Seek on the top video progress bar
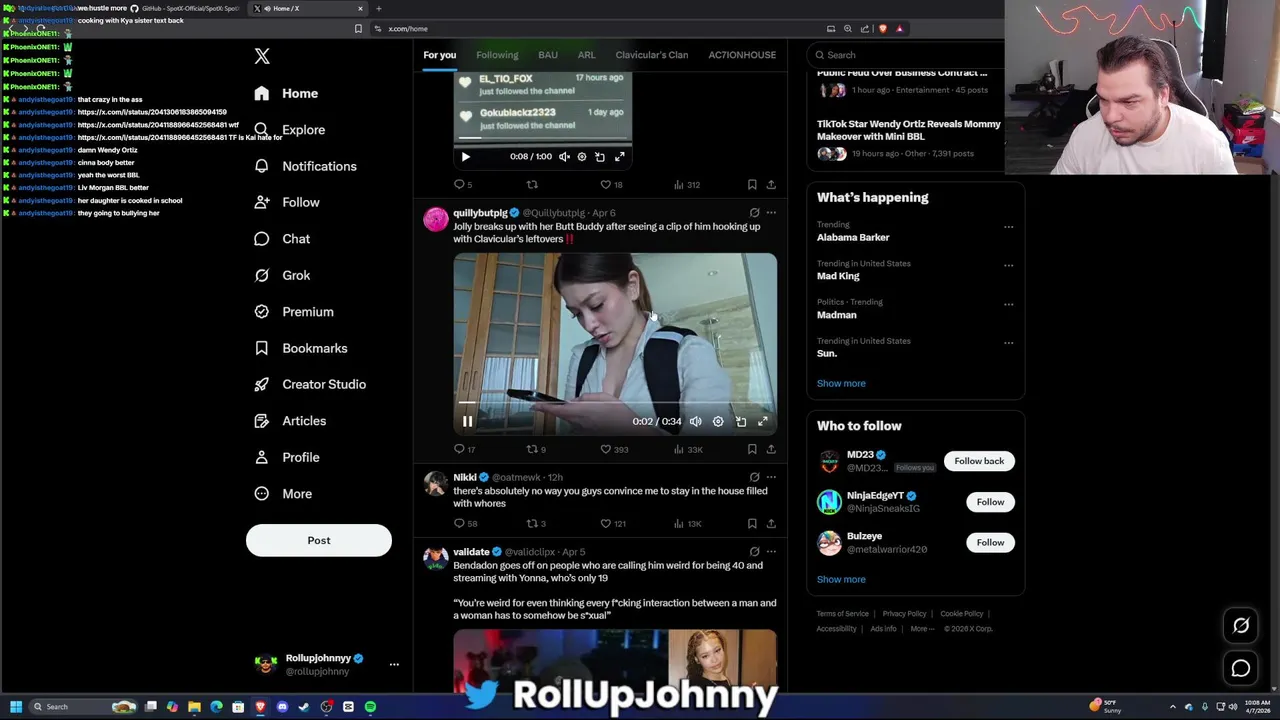 (x=543, y=139)
